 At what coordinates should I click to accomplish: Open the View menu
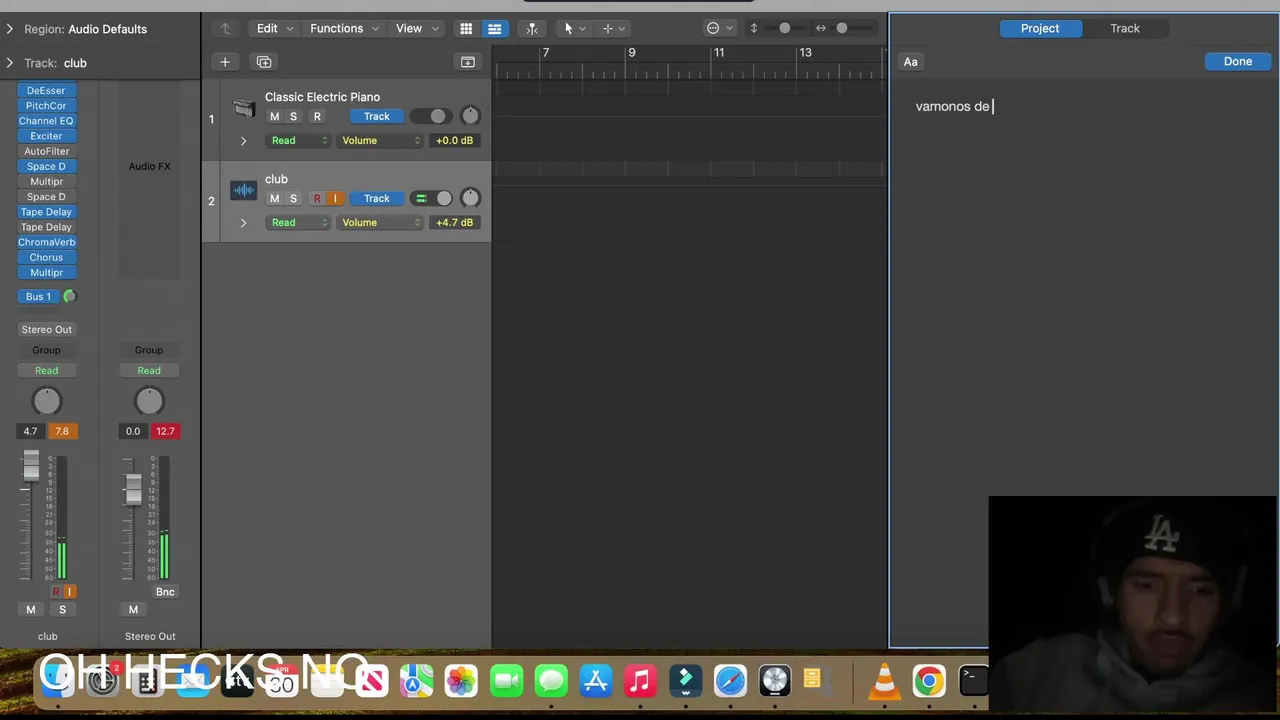(416, 28)
